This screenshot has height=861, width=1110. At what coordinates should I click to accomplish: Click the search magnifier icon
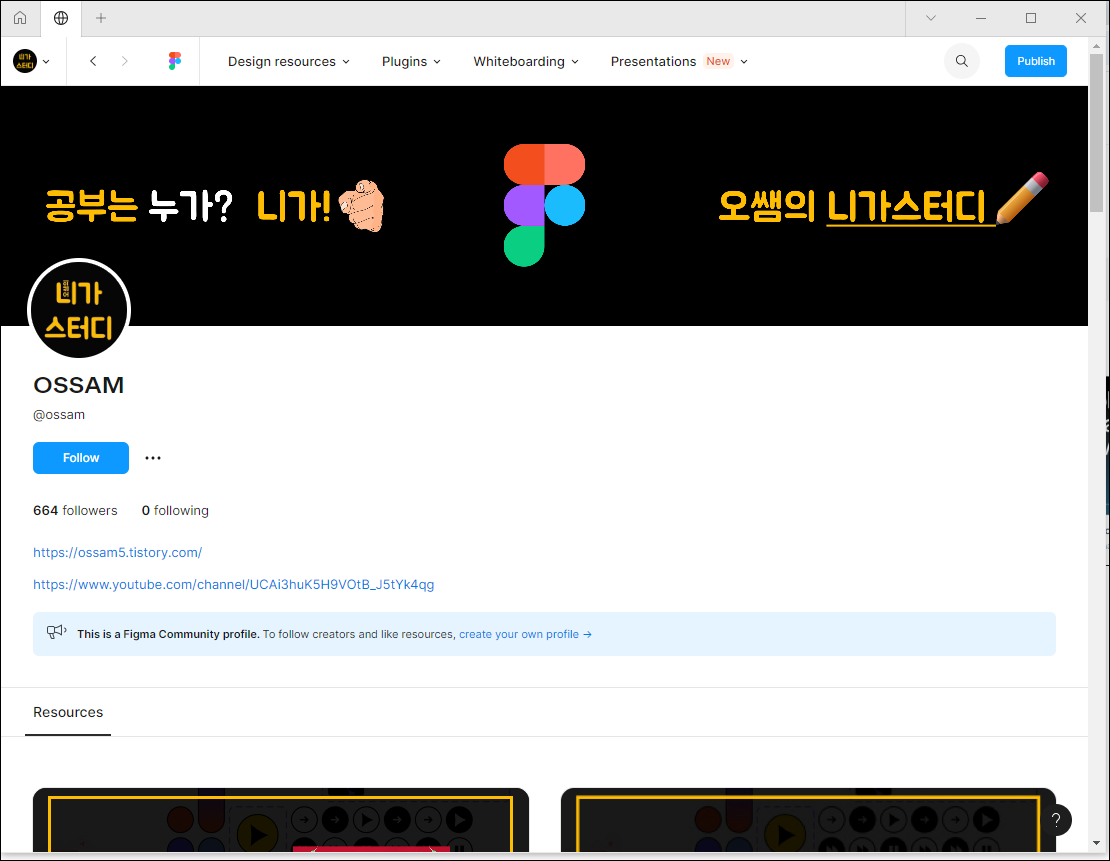pos(961,61)
